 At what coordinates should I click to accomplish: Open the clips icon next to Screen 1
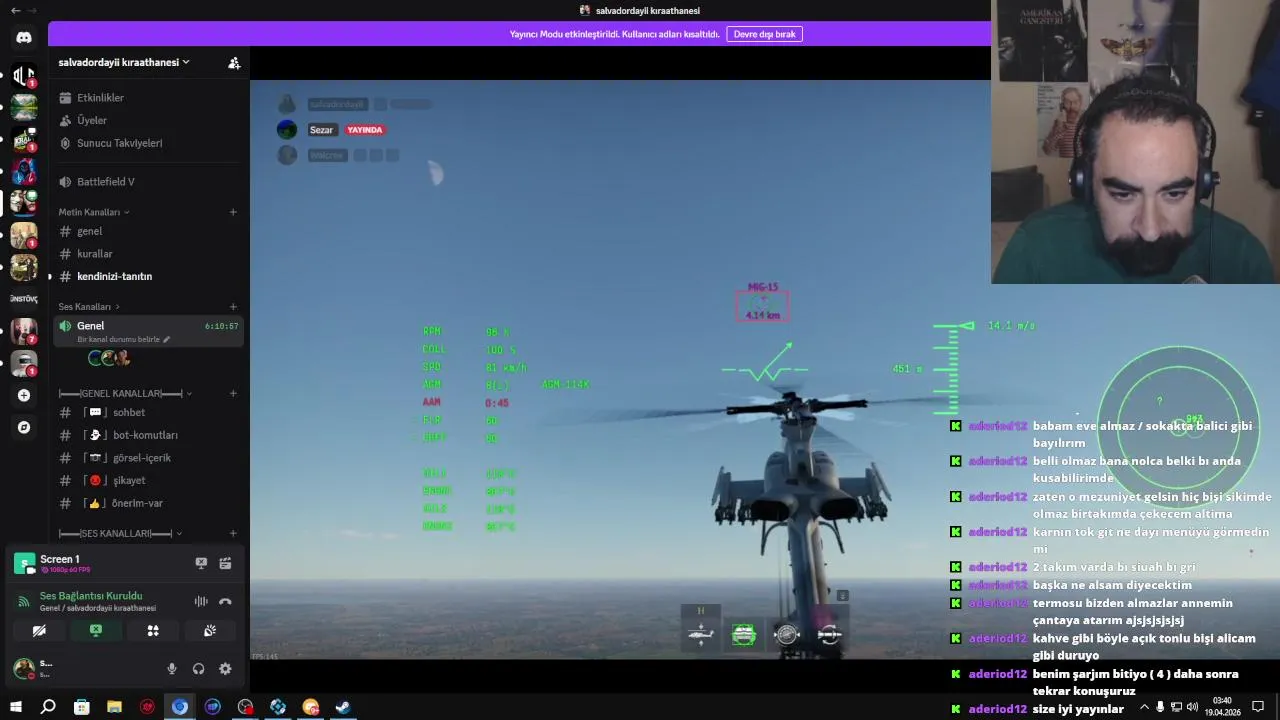point(225,563)
